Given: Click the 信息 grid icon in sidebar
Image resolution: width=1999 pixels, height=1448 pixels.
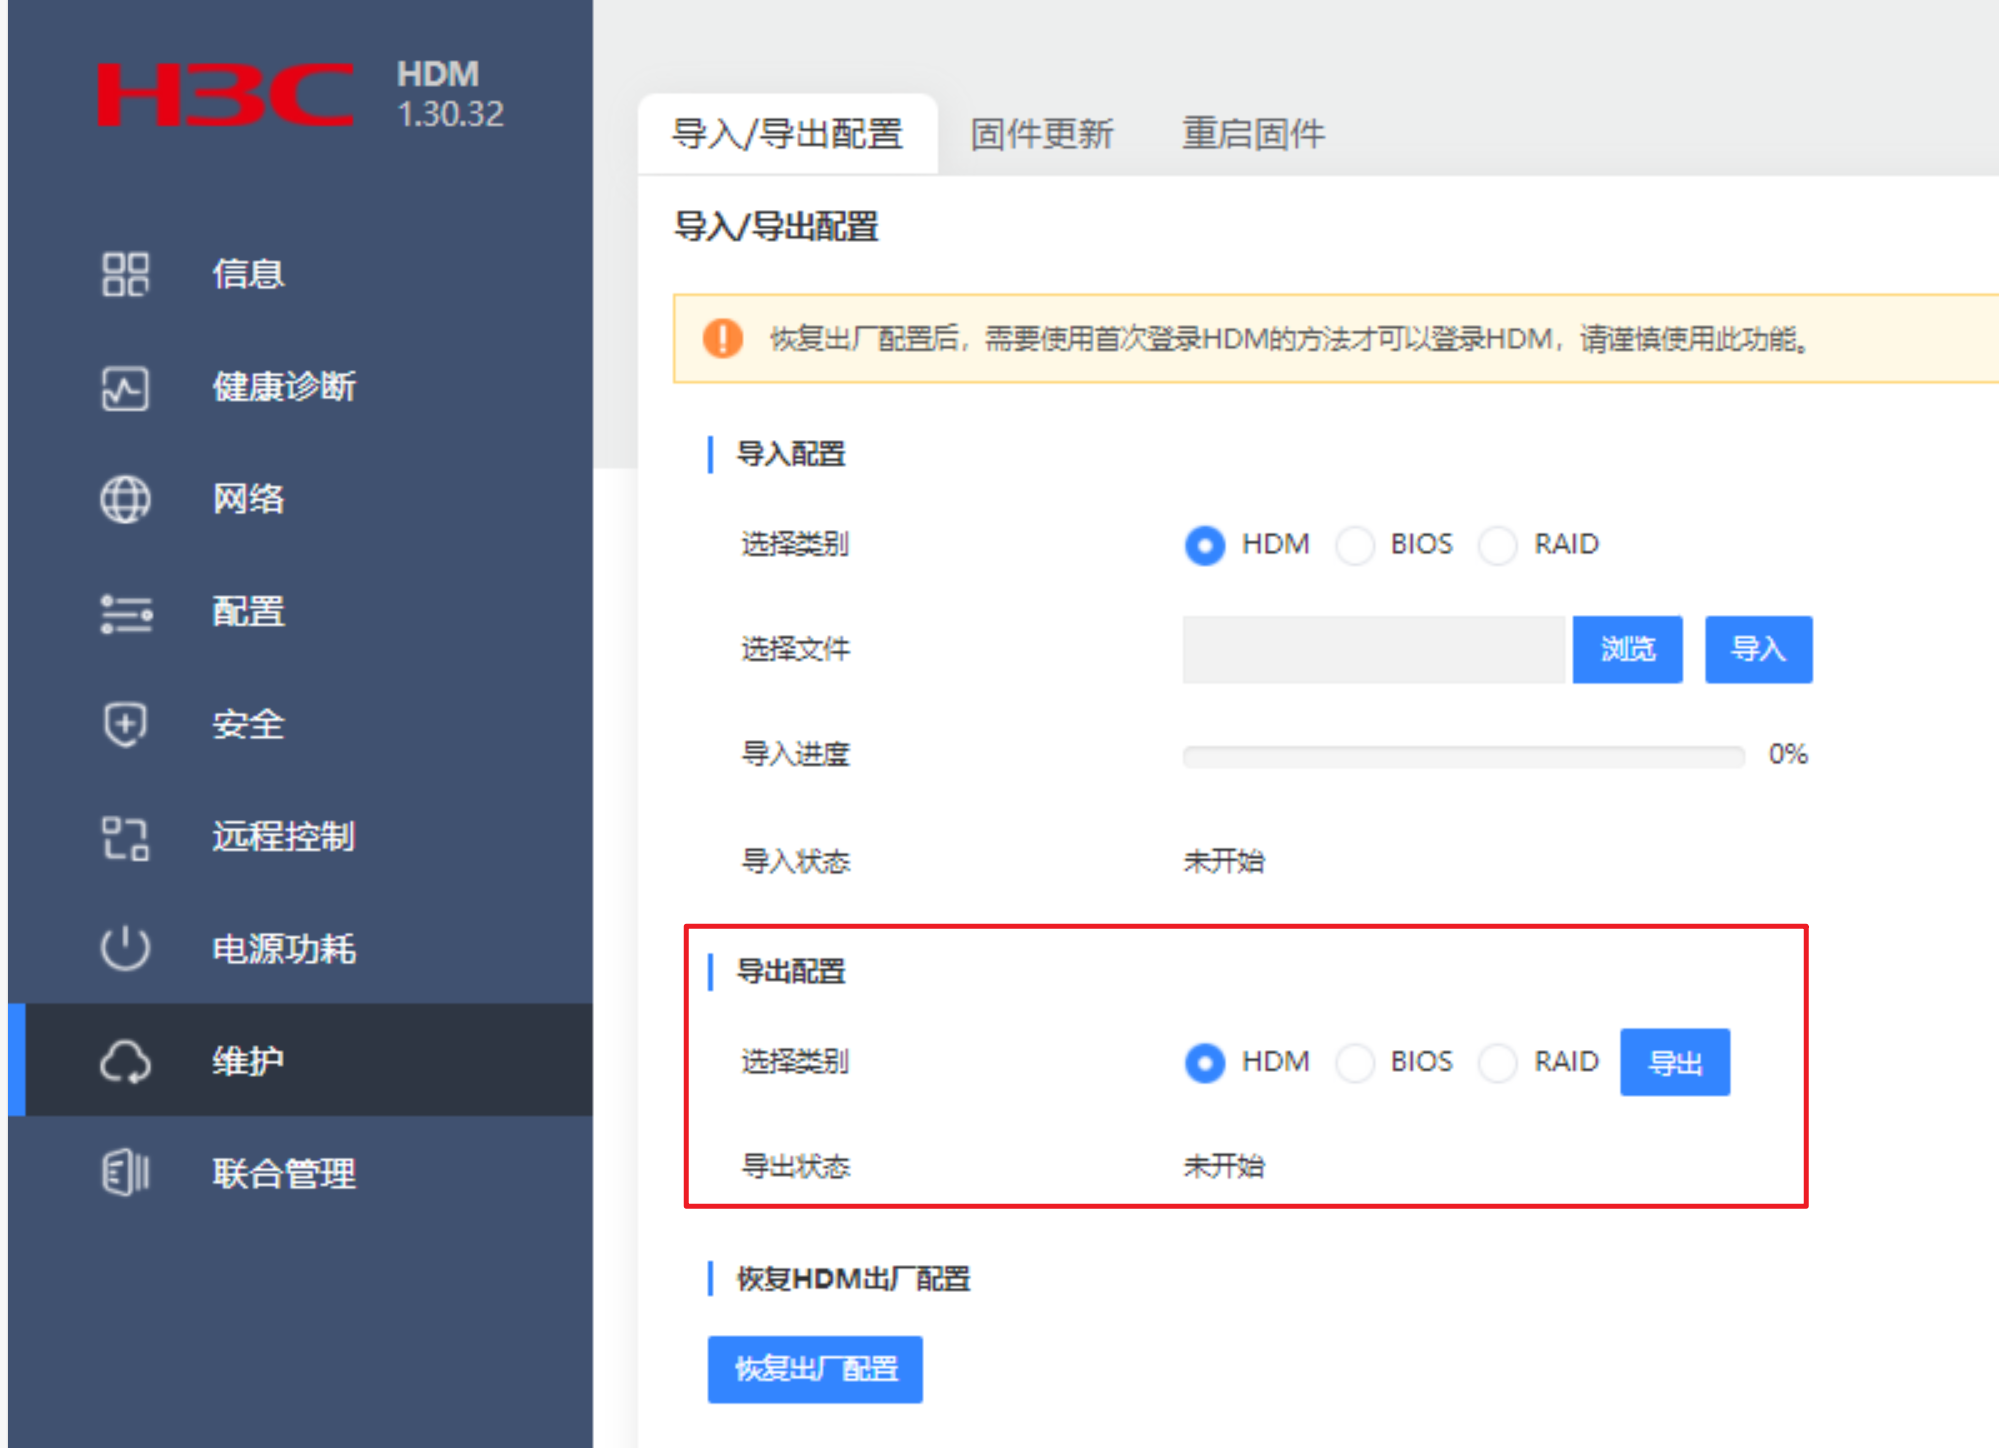Looking at the screenshot, I should pos(126,274).
